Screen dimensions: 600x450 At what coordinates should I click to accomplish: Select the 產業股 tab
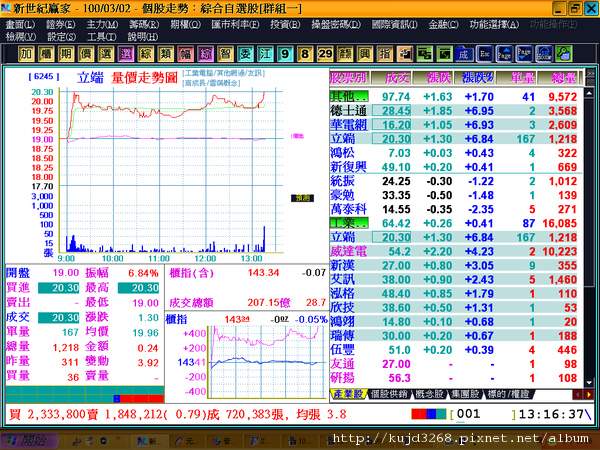347,394
